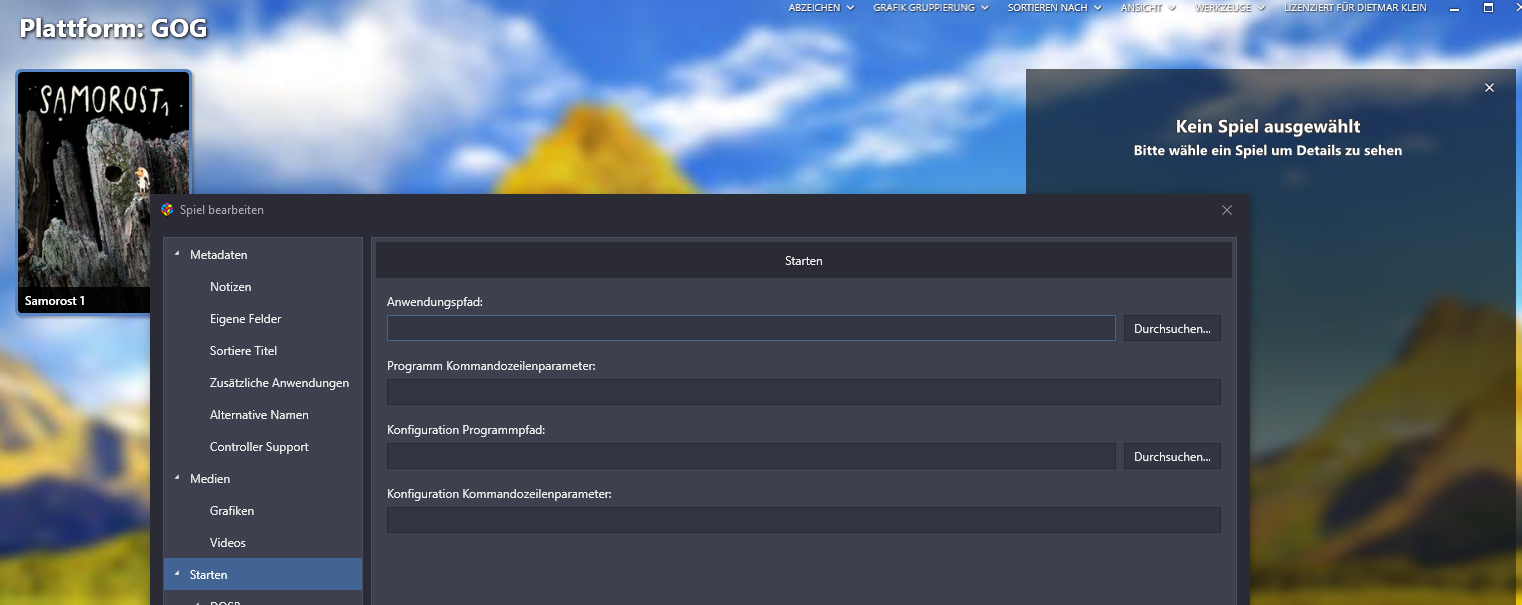1522x605 pixels.
Task: Click the Spiel bearbeiten dialog title text
Action: (x=222, y=210)
